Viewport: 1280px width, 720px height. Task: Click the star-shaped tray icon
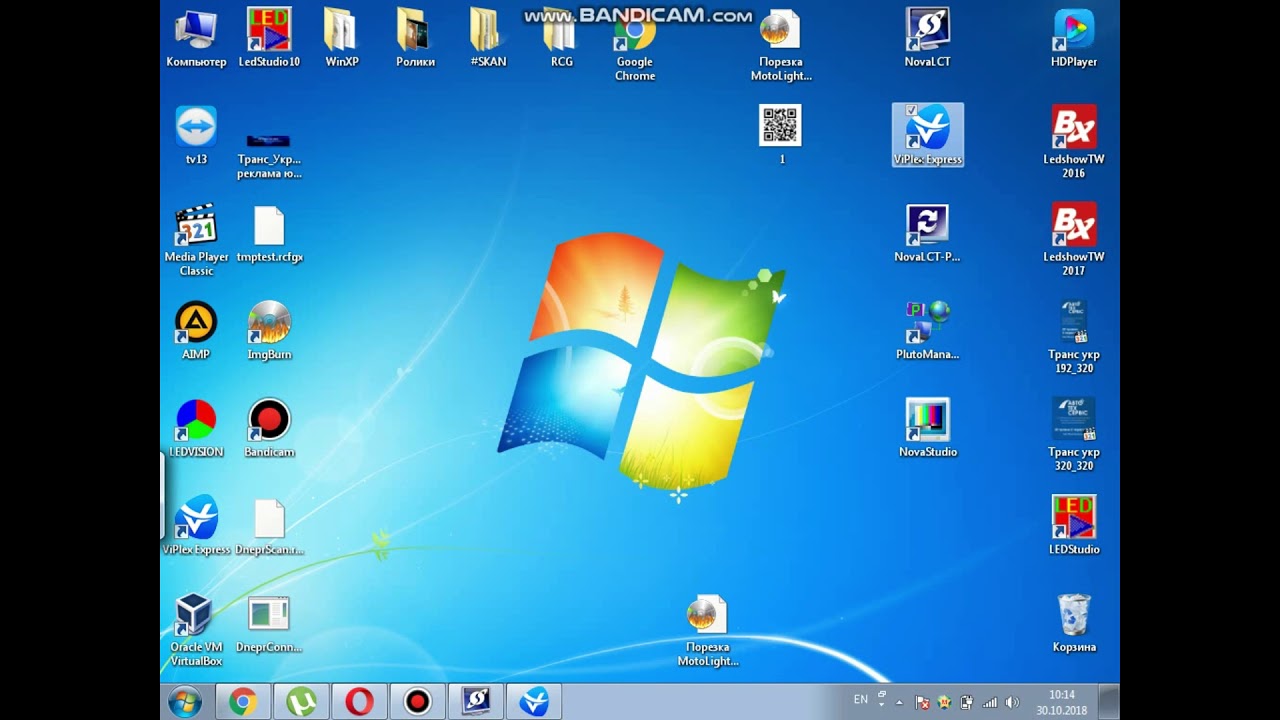tap(944, 702)
